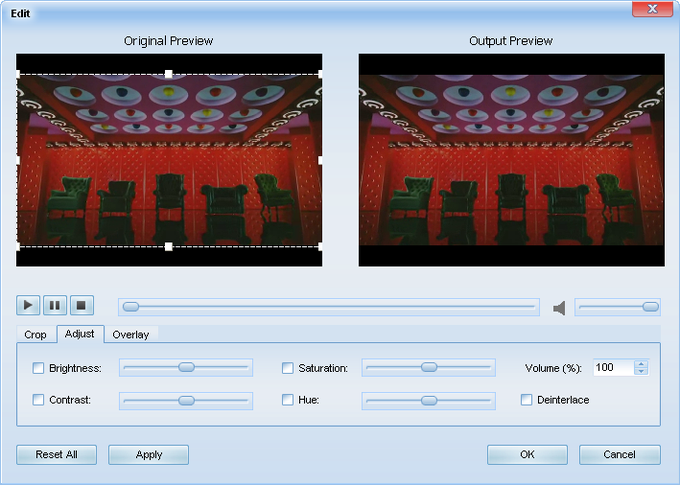Screen dimensions: 680x485
Task: Click the Contrast slider thumb
Action: (x=186, y=400)
